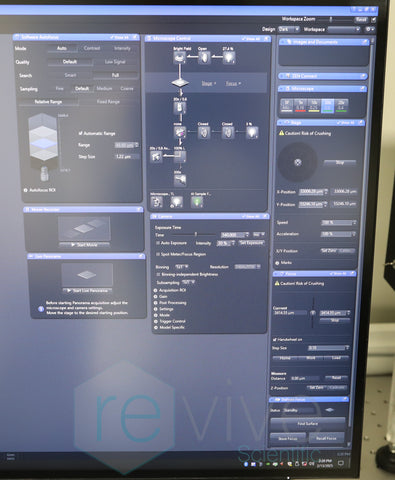Click the reflector turret icon labeled none
This screenshot has width=395, height=480.
[x=180, y=133]
